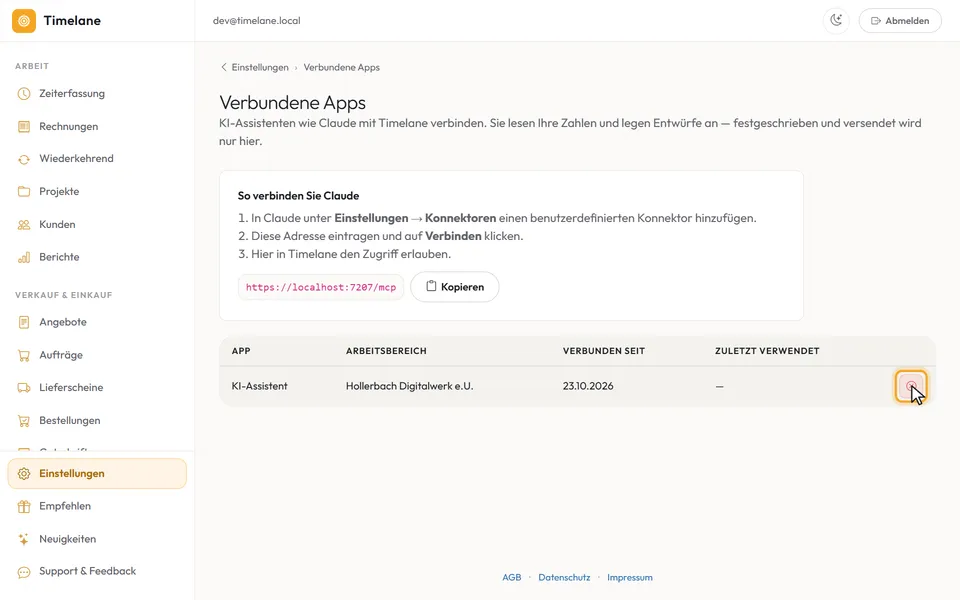Click the Abmelden logout button
960x600 pixels.
(900, 21)
